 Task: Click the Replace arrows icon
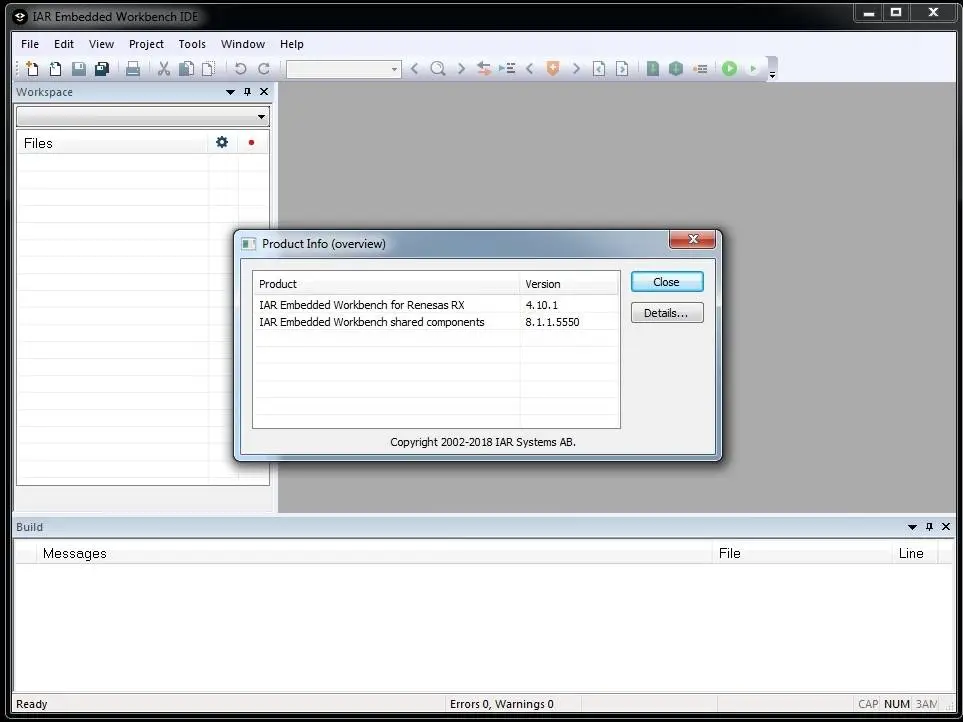coord(484,69)
